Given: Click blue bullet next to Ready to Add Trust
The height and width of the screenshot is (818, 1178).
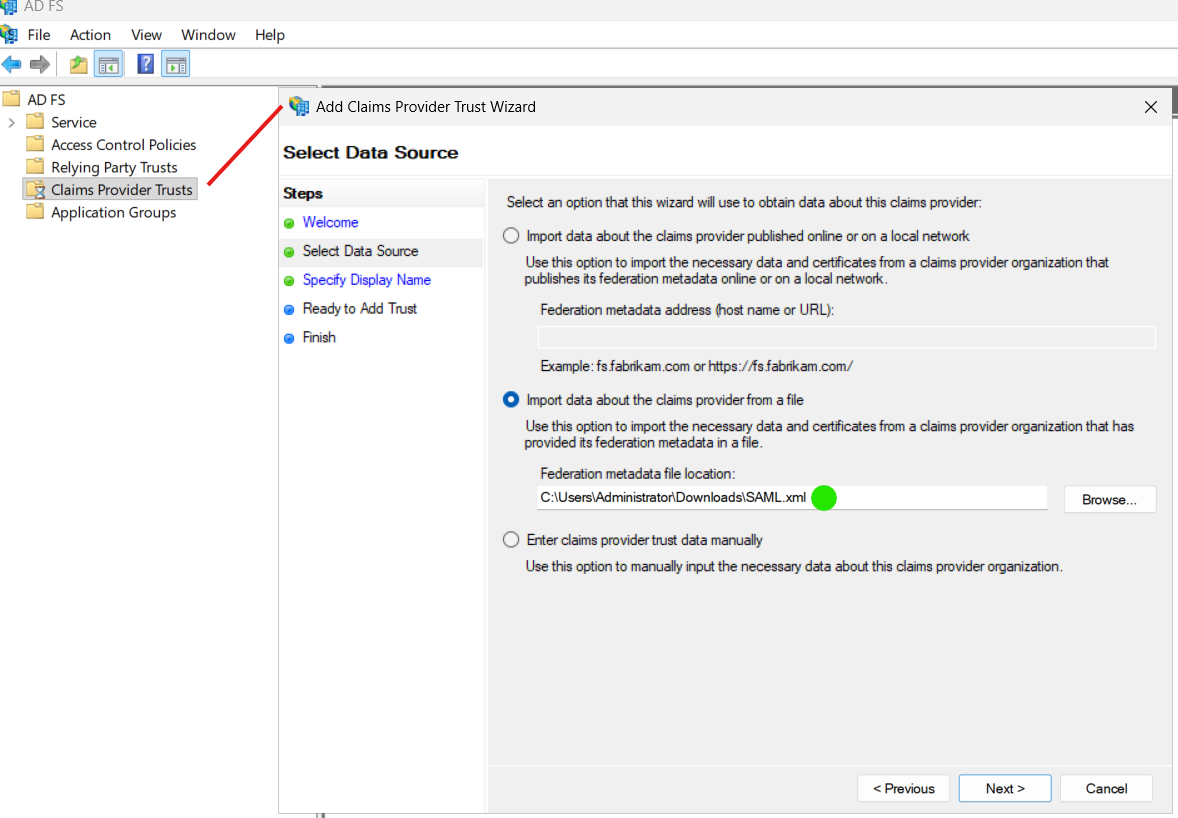Looking at the screenshot, I should [289, 309].
